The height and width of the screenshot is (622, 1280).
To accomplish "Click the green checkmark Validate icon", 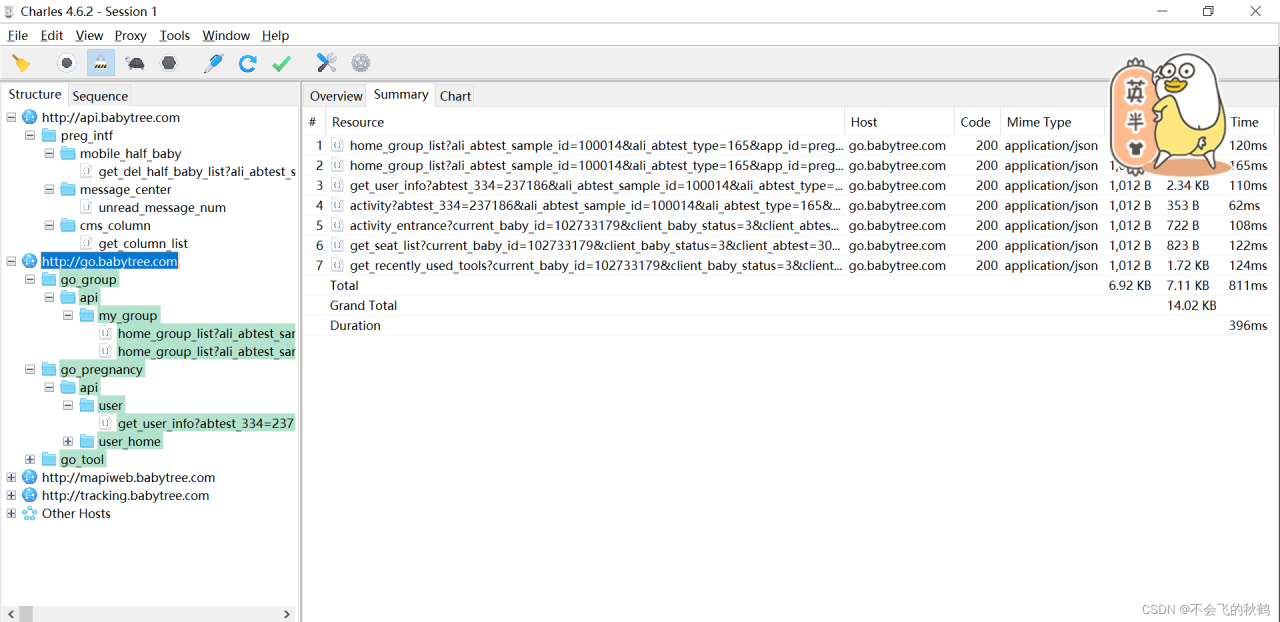I will (x=282, y=63).
